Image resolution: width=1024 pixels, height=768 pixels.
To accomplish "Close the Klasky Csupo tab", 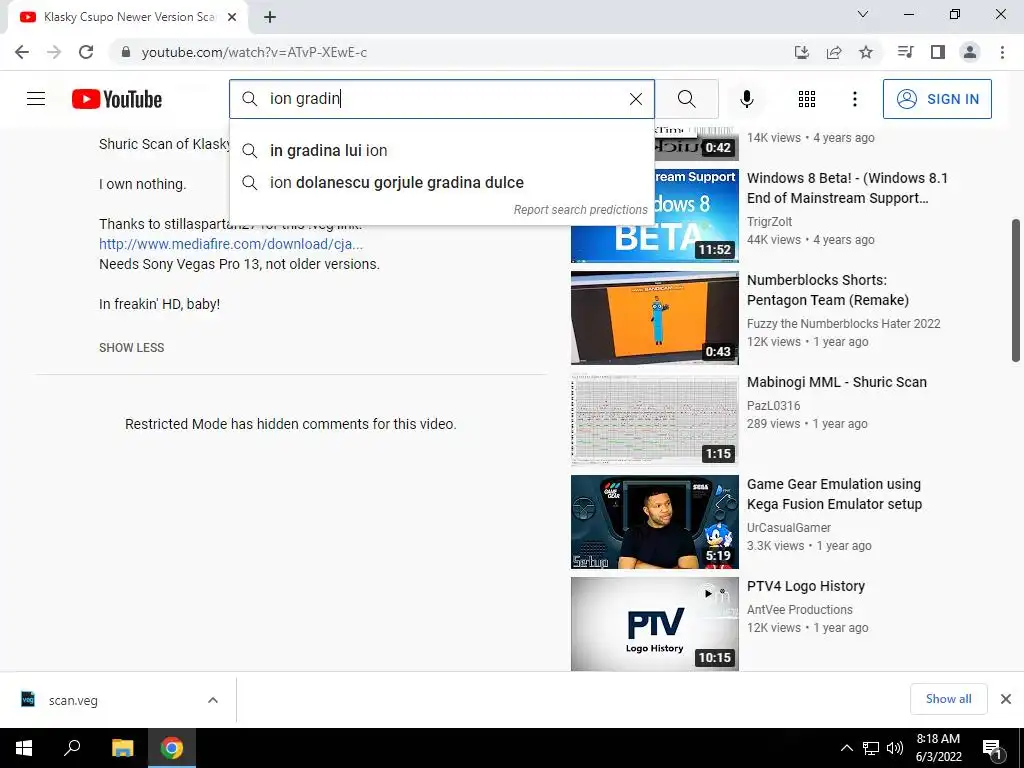I will [232, 17].
